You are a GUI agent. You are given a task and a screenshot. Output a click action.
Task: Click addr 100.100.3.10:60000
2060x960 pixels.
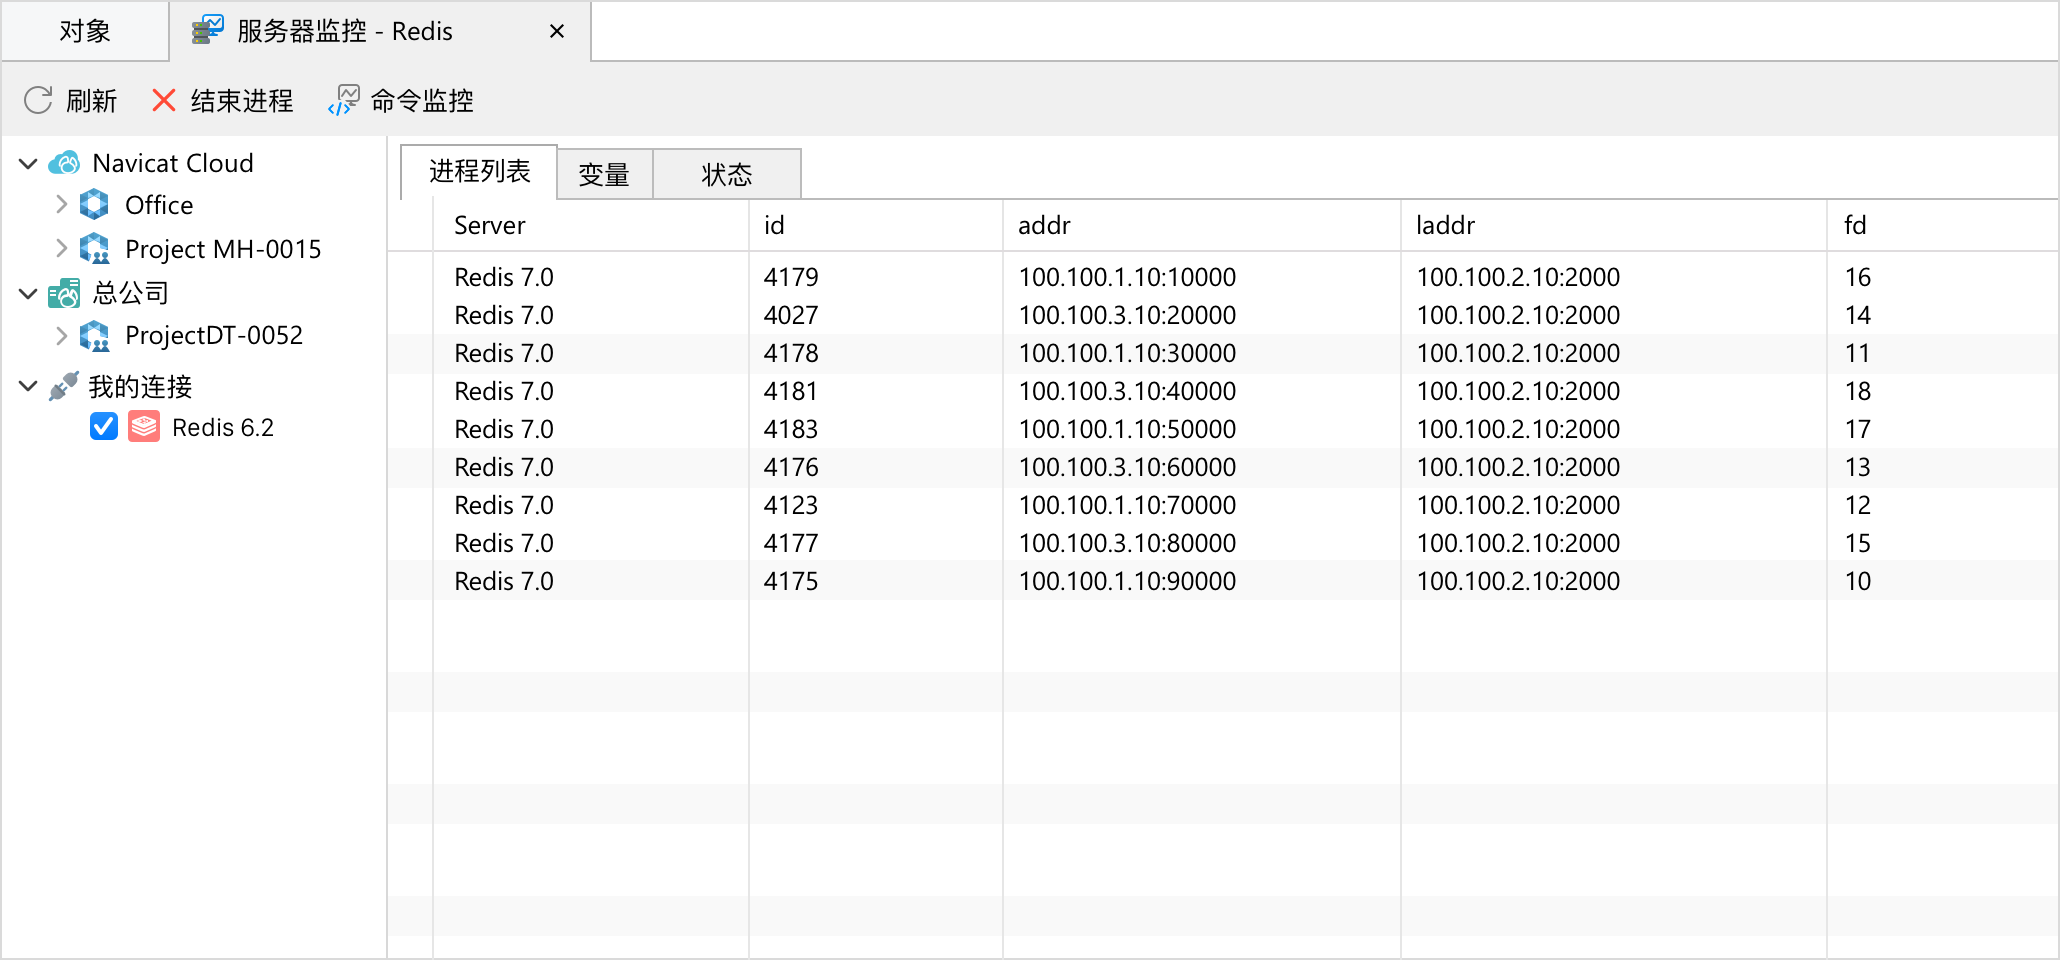pos(1127,467)
